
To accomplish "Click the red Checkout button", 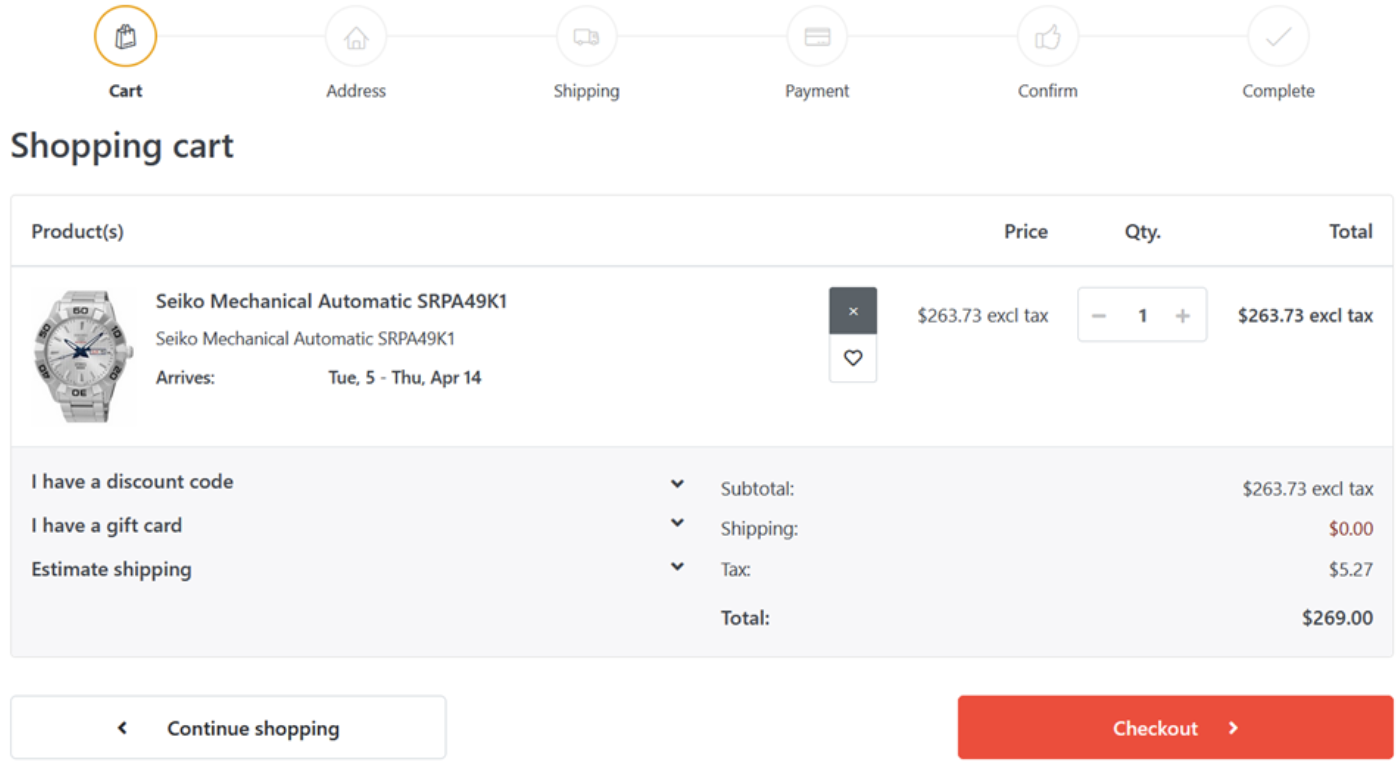I will [x=1175, y=728].
